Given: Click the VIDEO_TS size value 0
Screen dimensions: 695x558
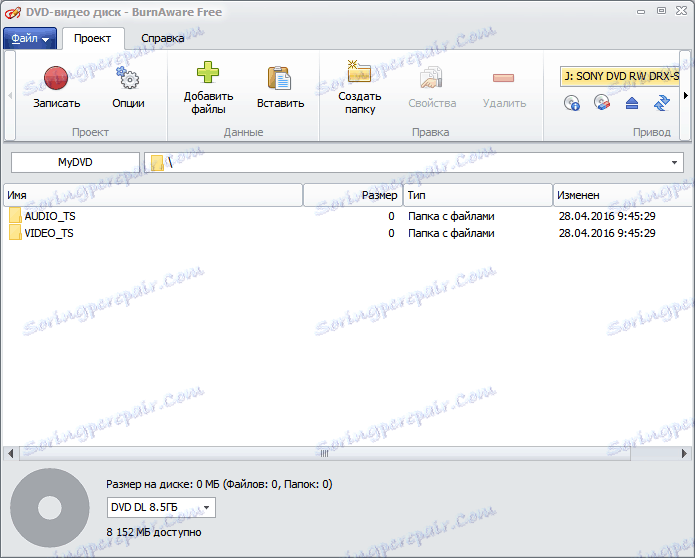Looking at the screenshot, I should [391, 233].
